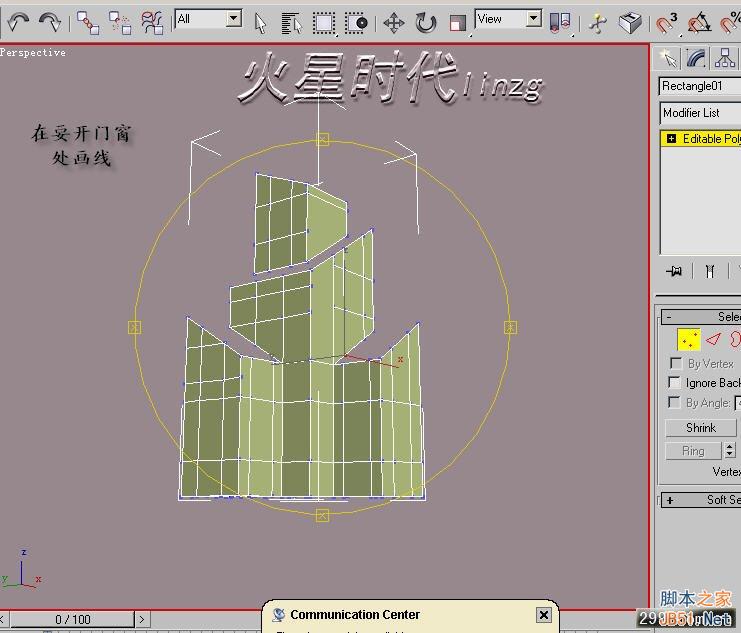Toggle Show End Result icon

point(709,271)
